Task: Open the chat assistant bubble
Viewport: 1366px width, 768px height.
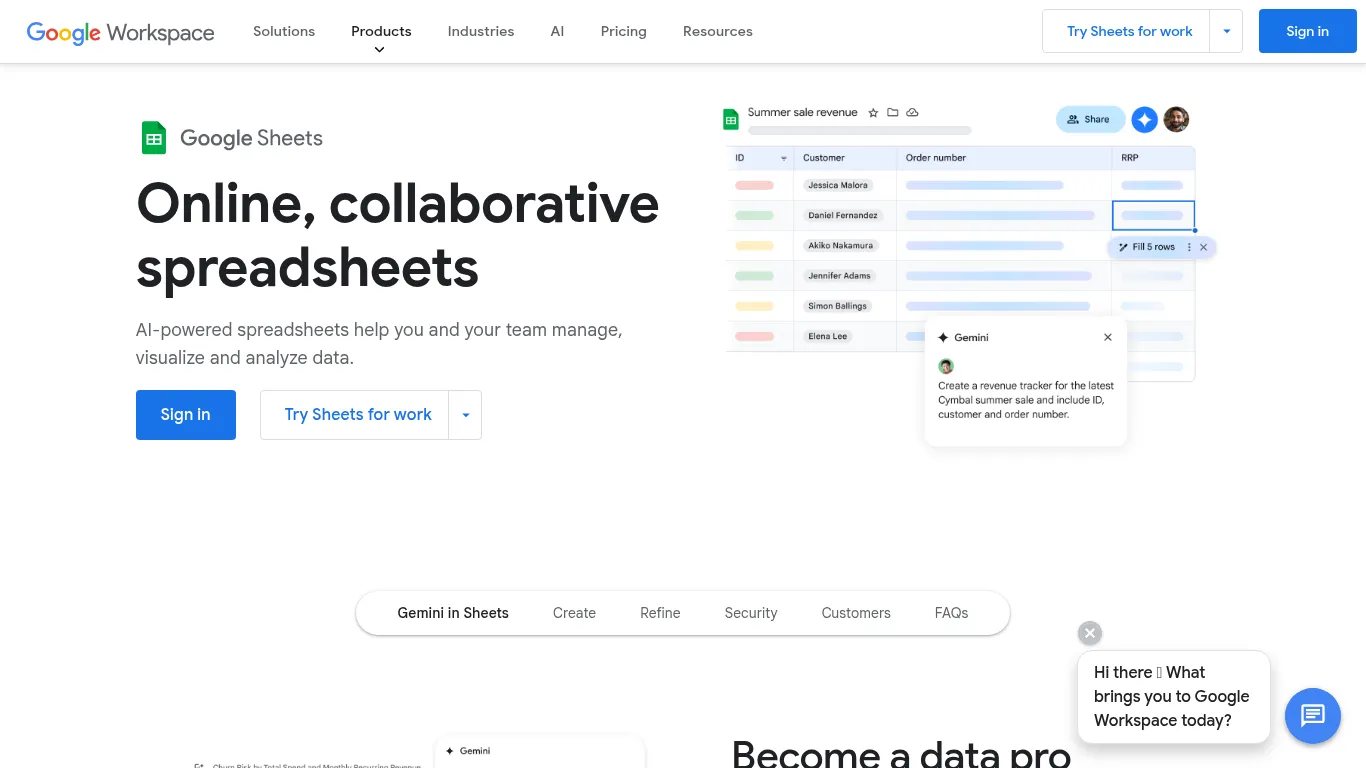Action: pyautogui.click(x=1312, y=716)
